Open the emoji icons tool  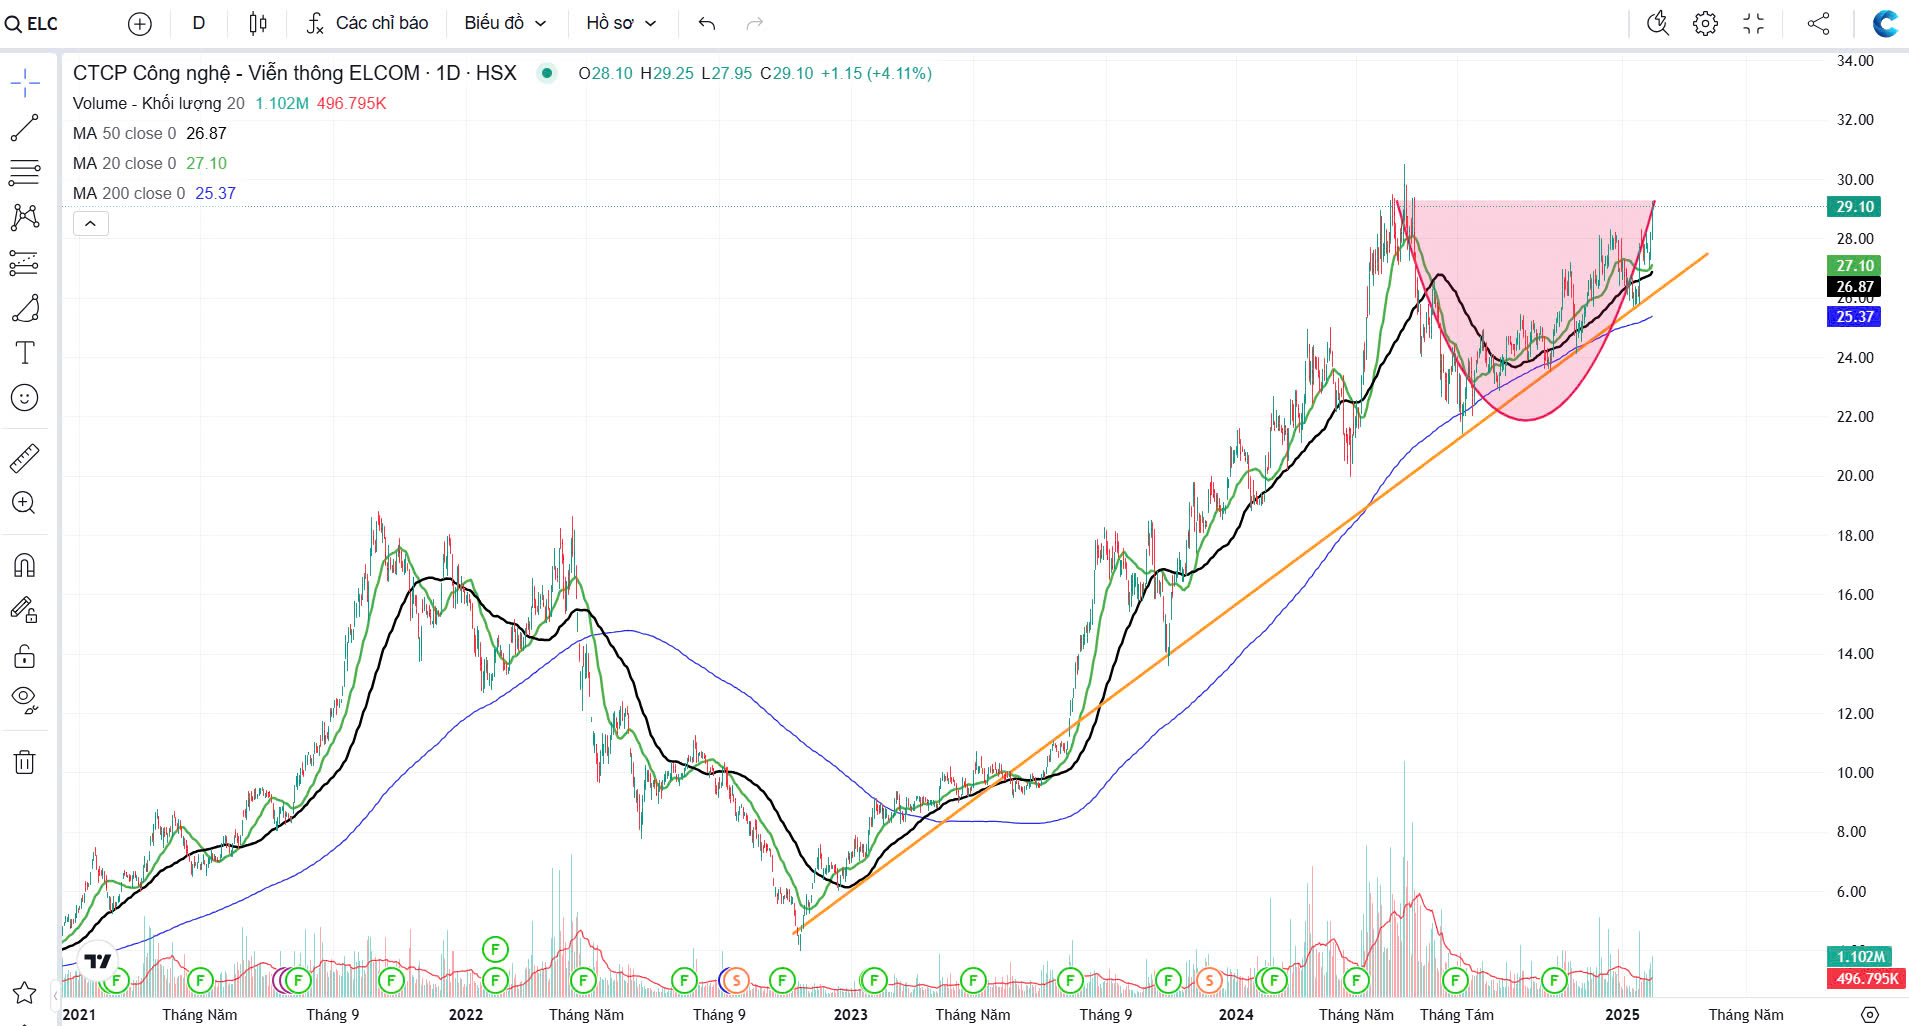[25, 398]
